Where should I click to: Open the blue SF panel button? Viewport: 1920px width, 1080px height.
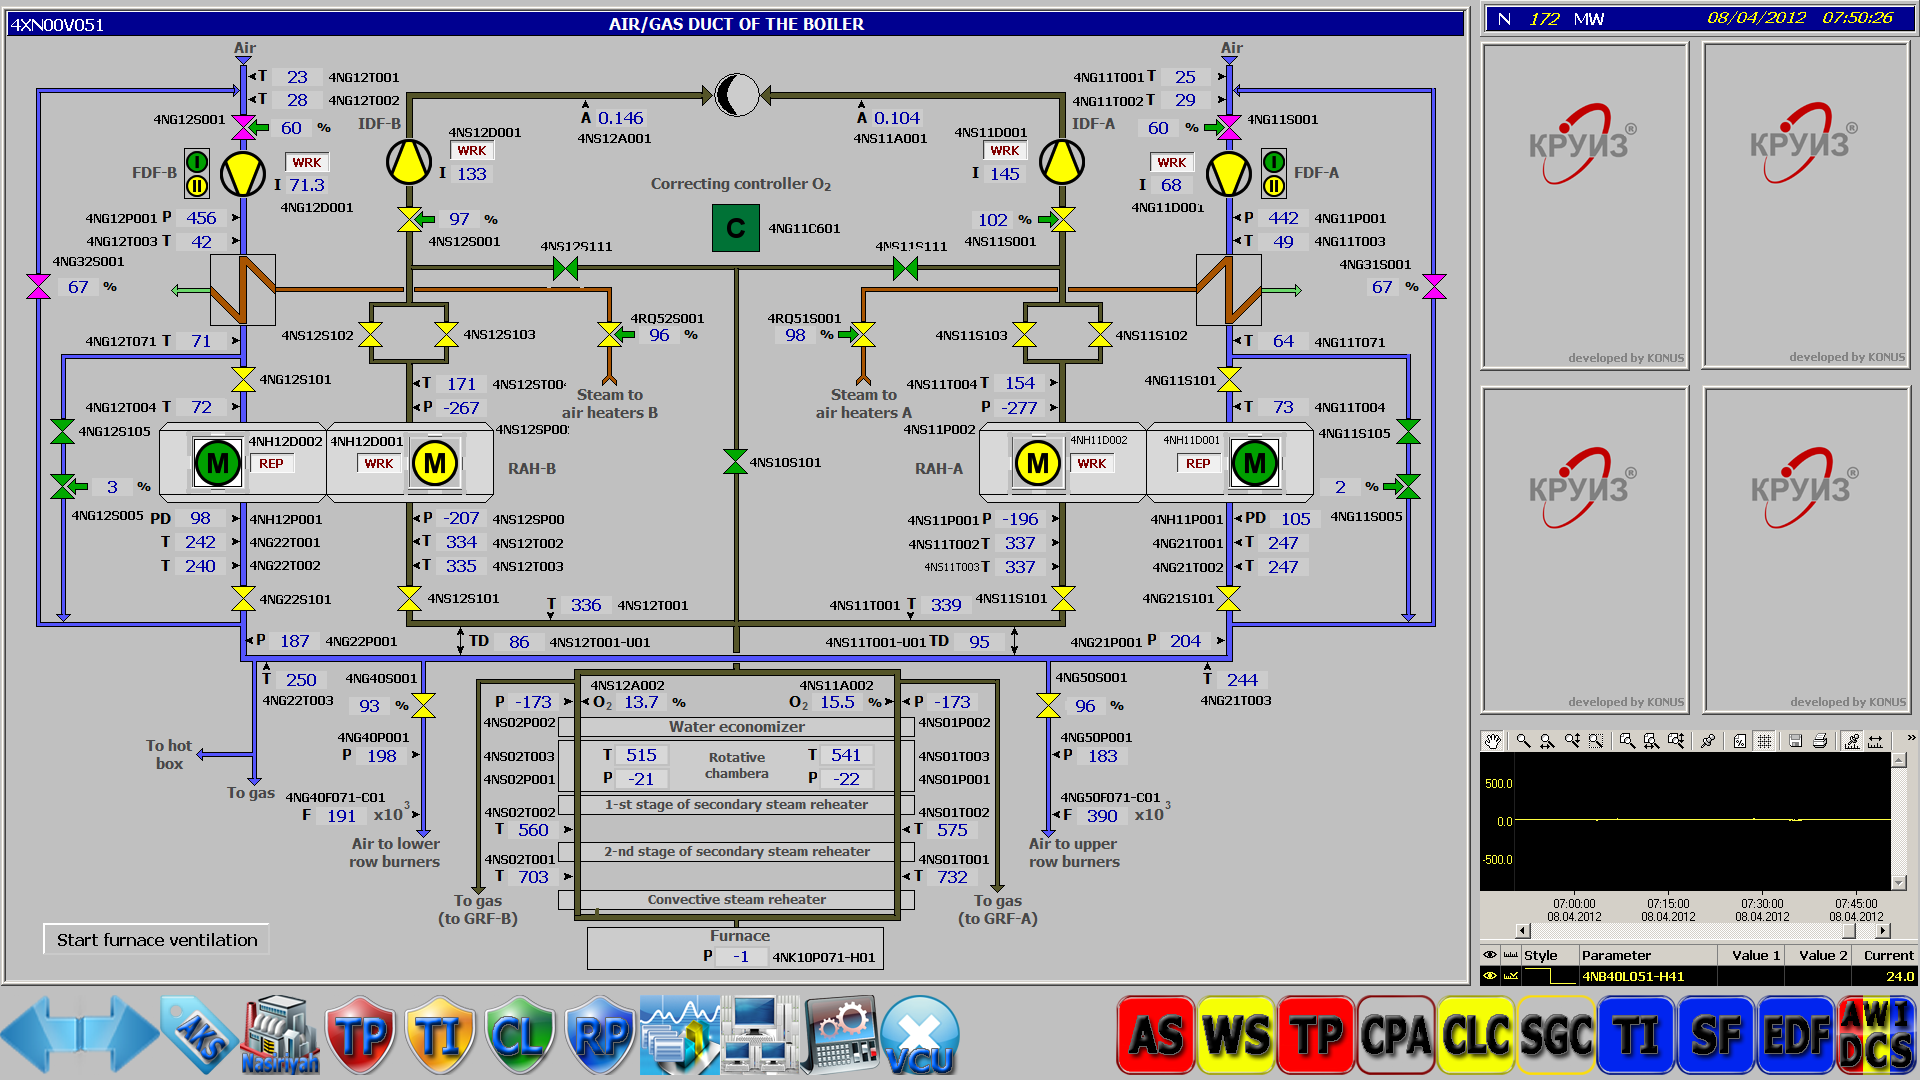[1716, 1036]
